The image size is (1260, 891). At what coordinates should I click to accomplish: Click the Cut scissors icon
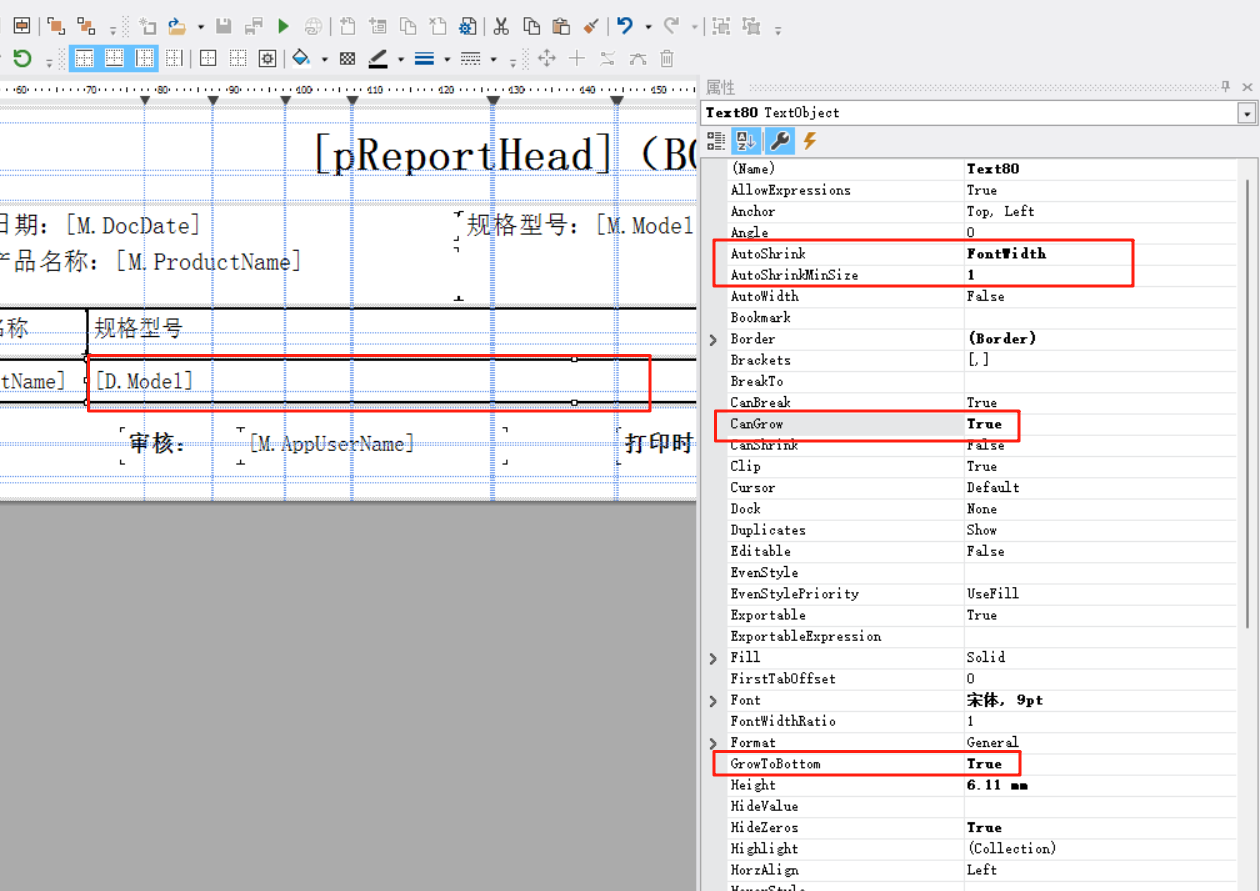tap(501, 26)
